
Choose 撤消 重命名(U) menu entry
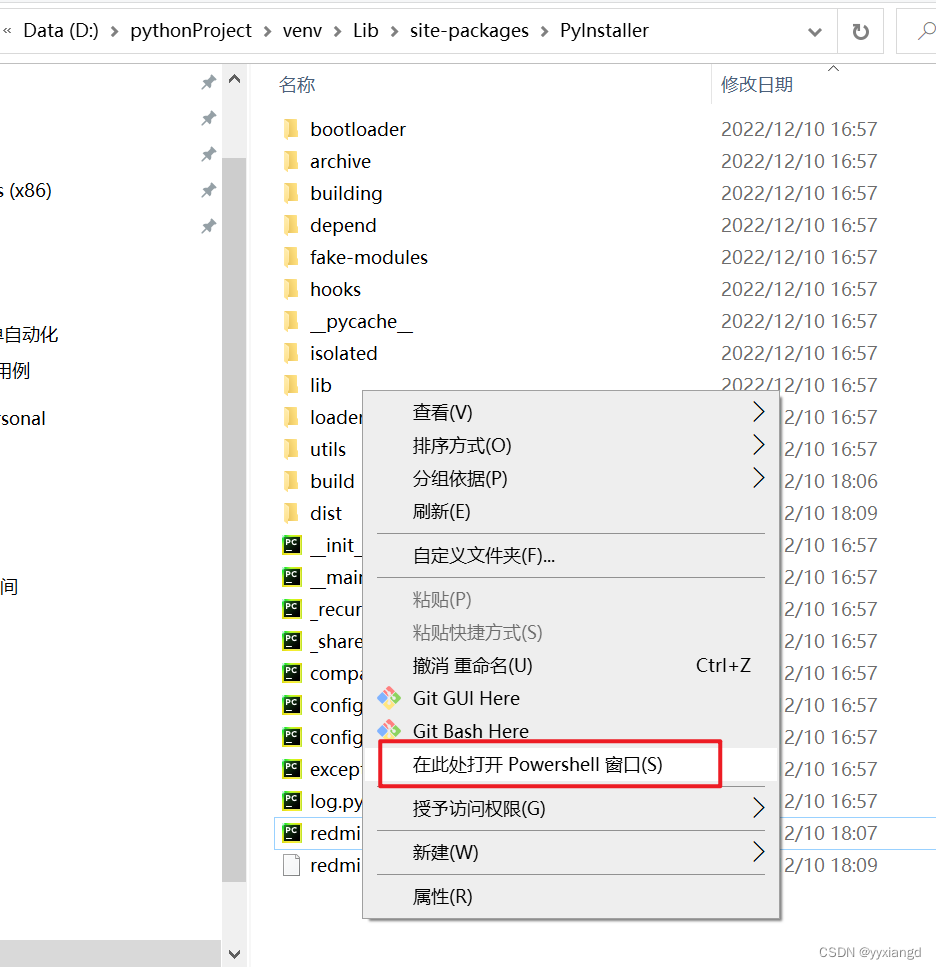tap(571, 666)
